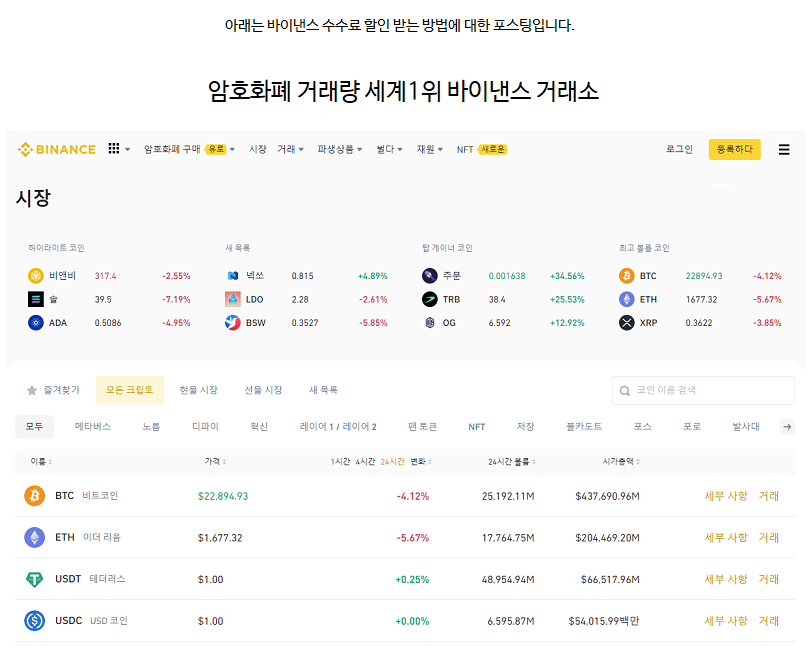Screen dimensions: 807x650
Task: Select the 1시간 change interval
Action: click(340, 462)
